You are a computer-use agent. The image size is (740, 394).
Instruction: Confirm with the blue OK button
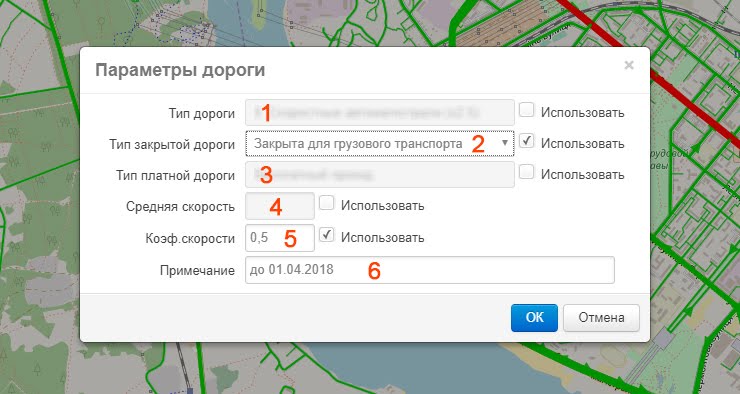534,318
